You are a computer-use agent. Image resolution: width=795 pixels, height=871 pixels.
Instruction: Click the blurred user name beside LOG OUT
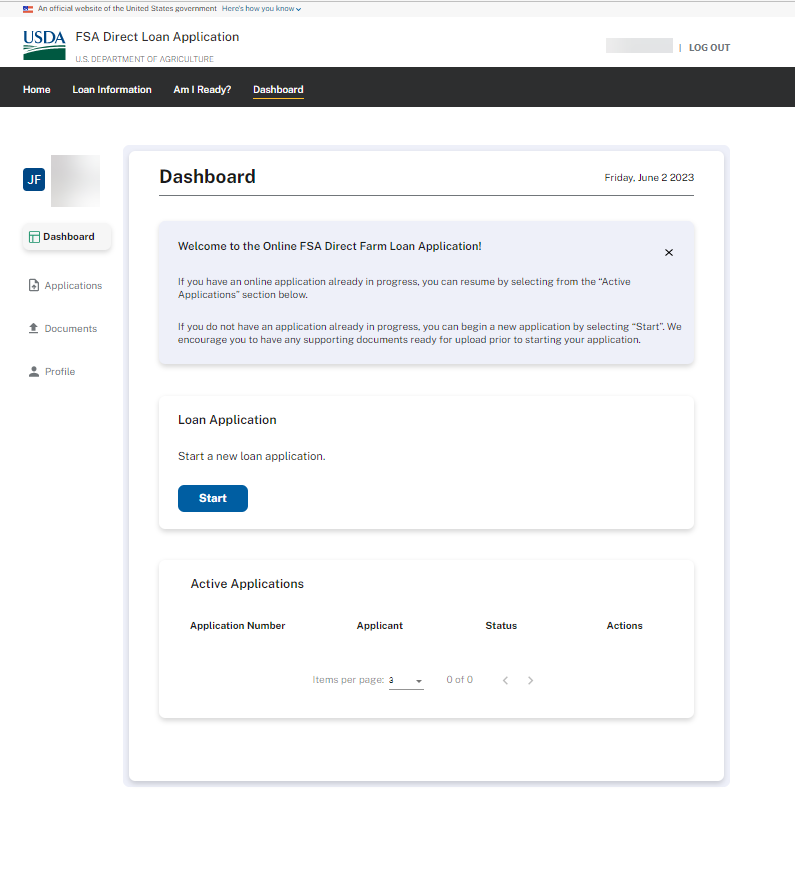(639, 46)
